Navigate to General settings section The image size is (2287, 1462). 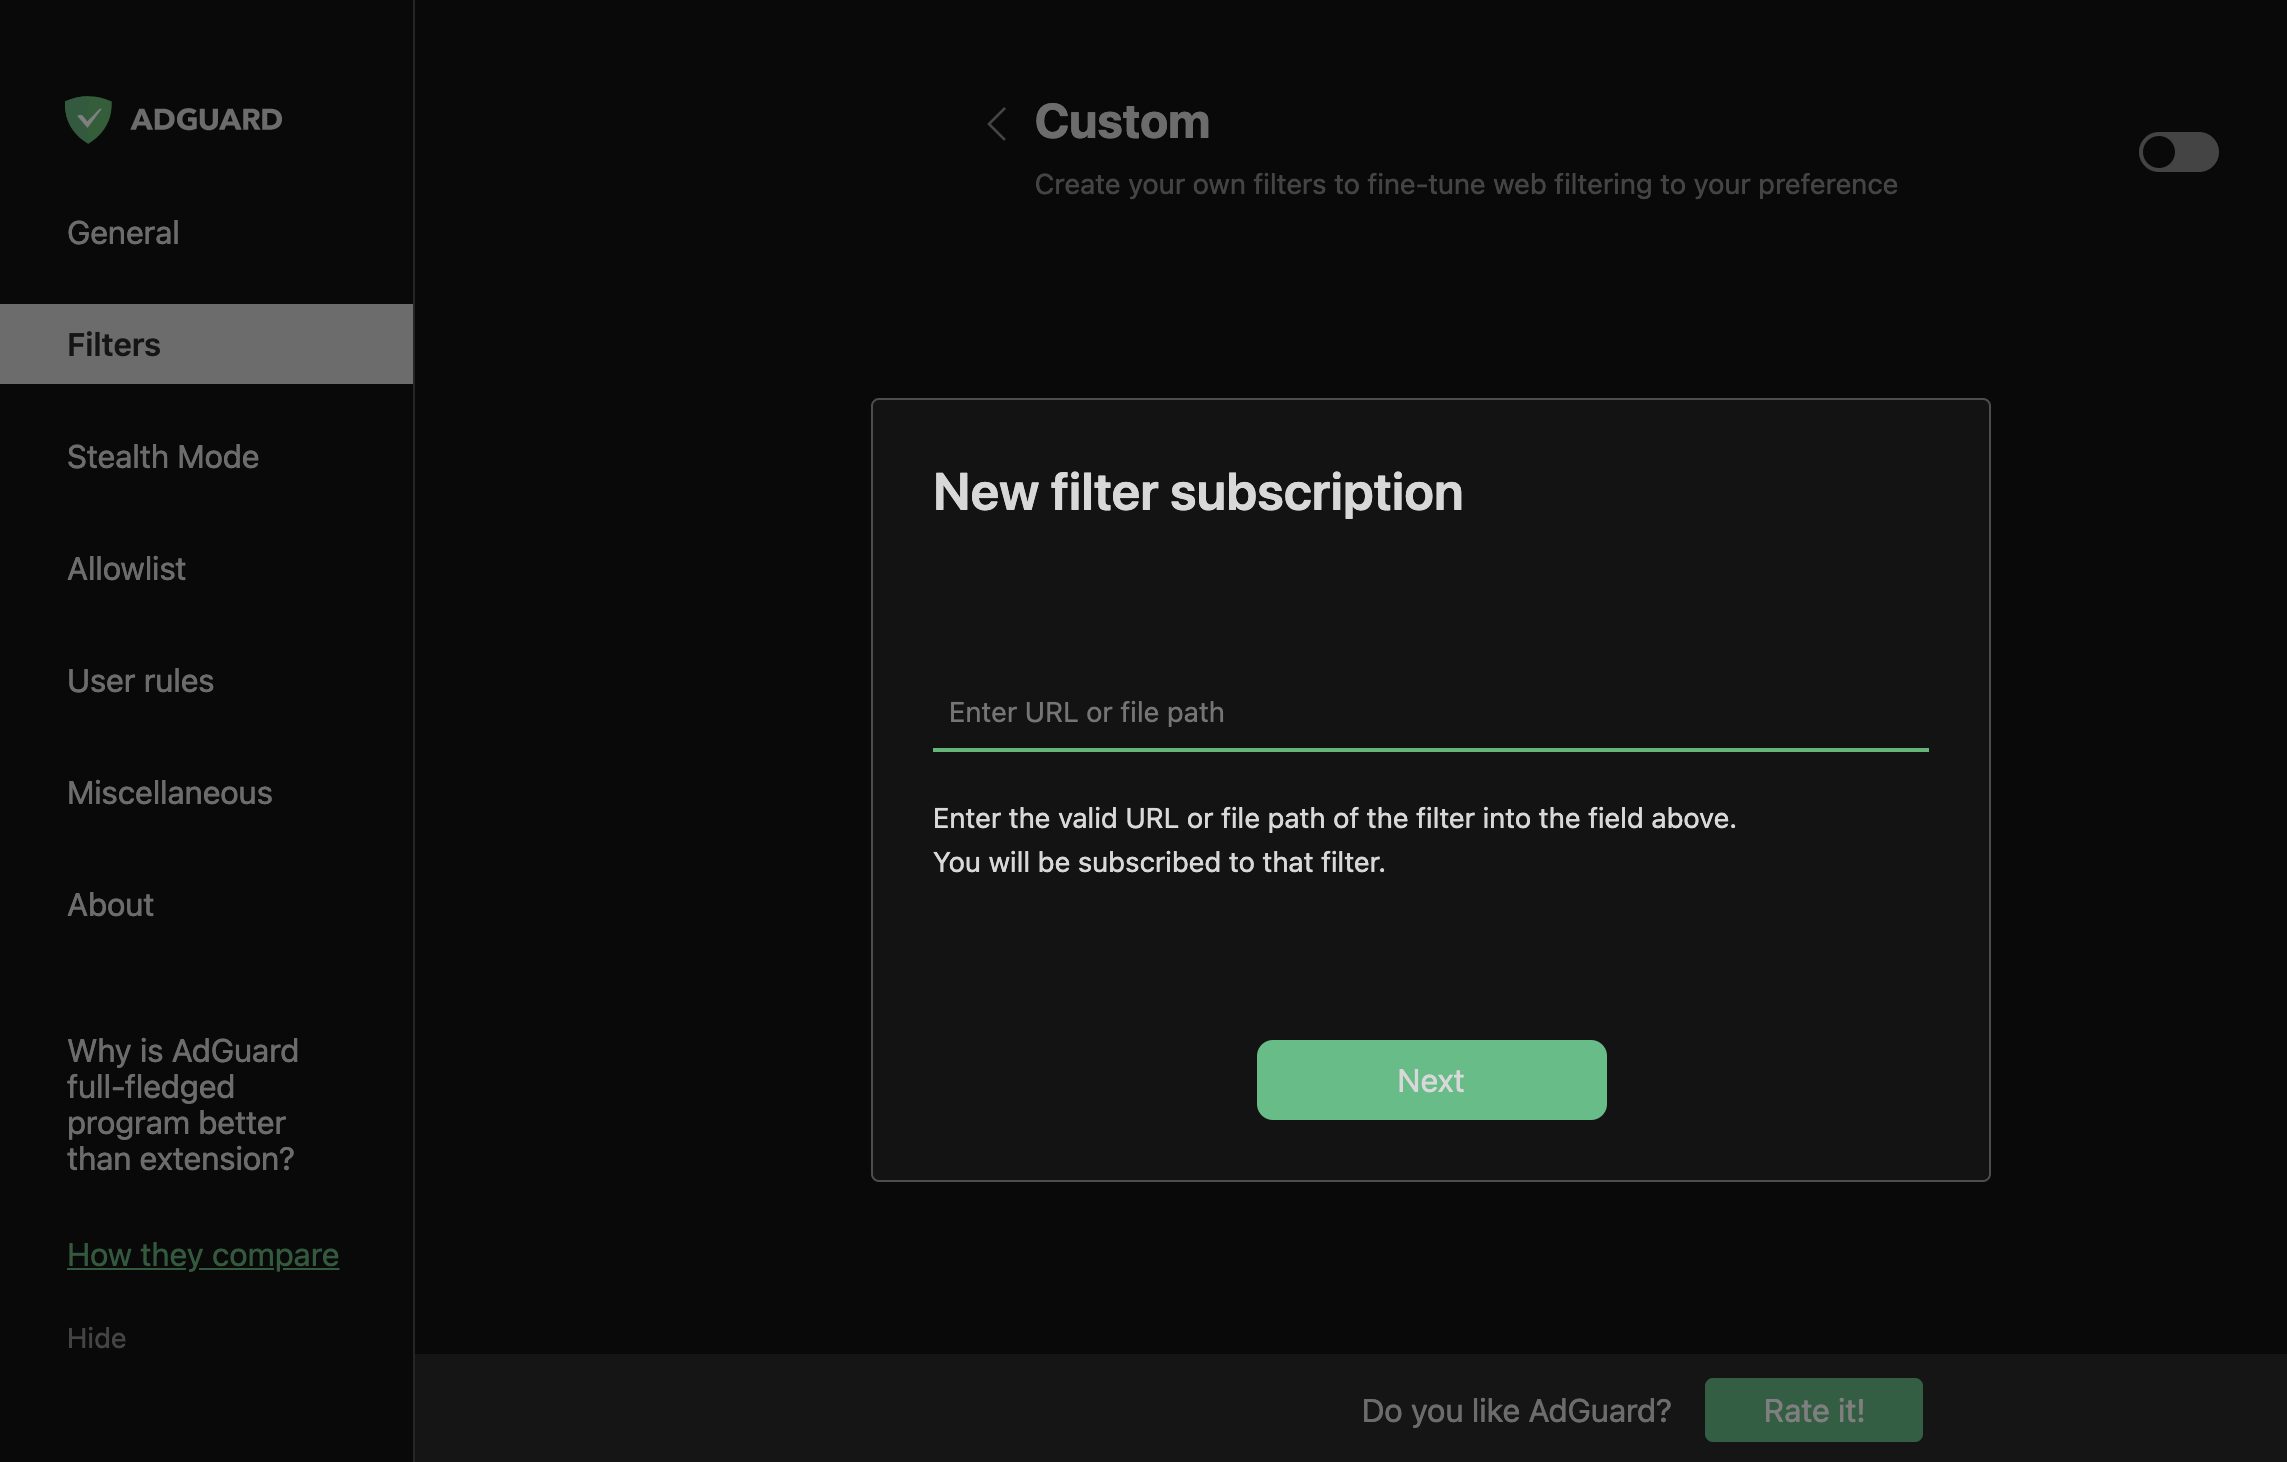point(123,232)
